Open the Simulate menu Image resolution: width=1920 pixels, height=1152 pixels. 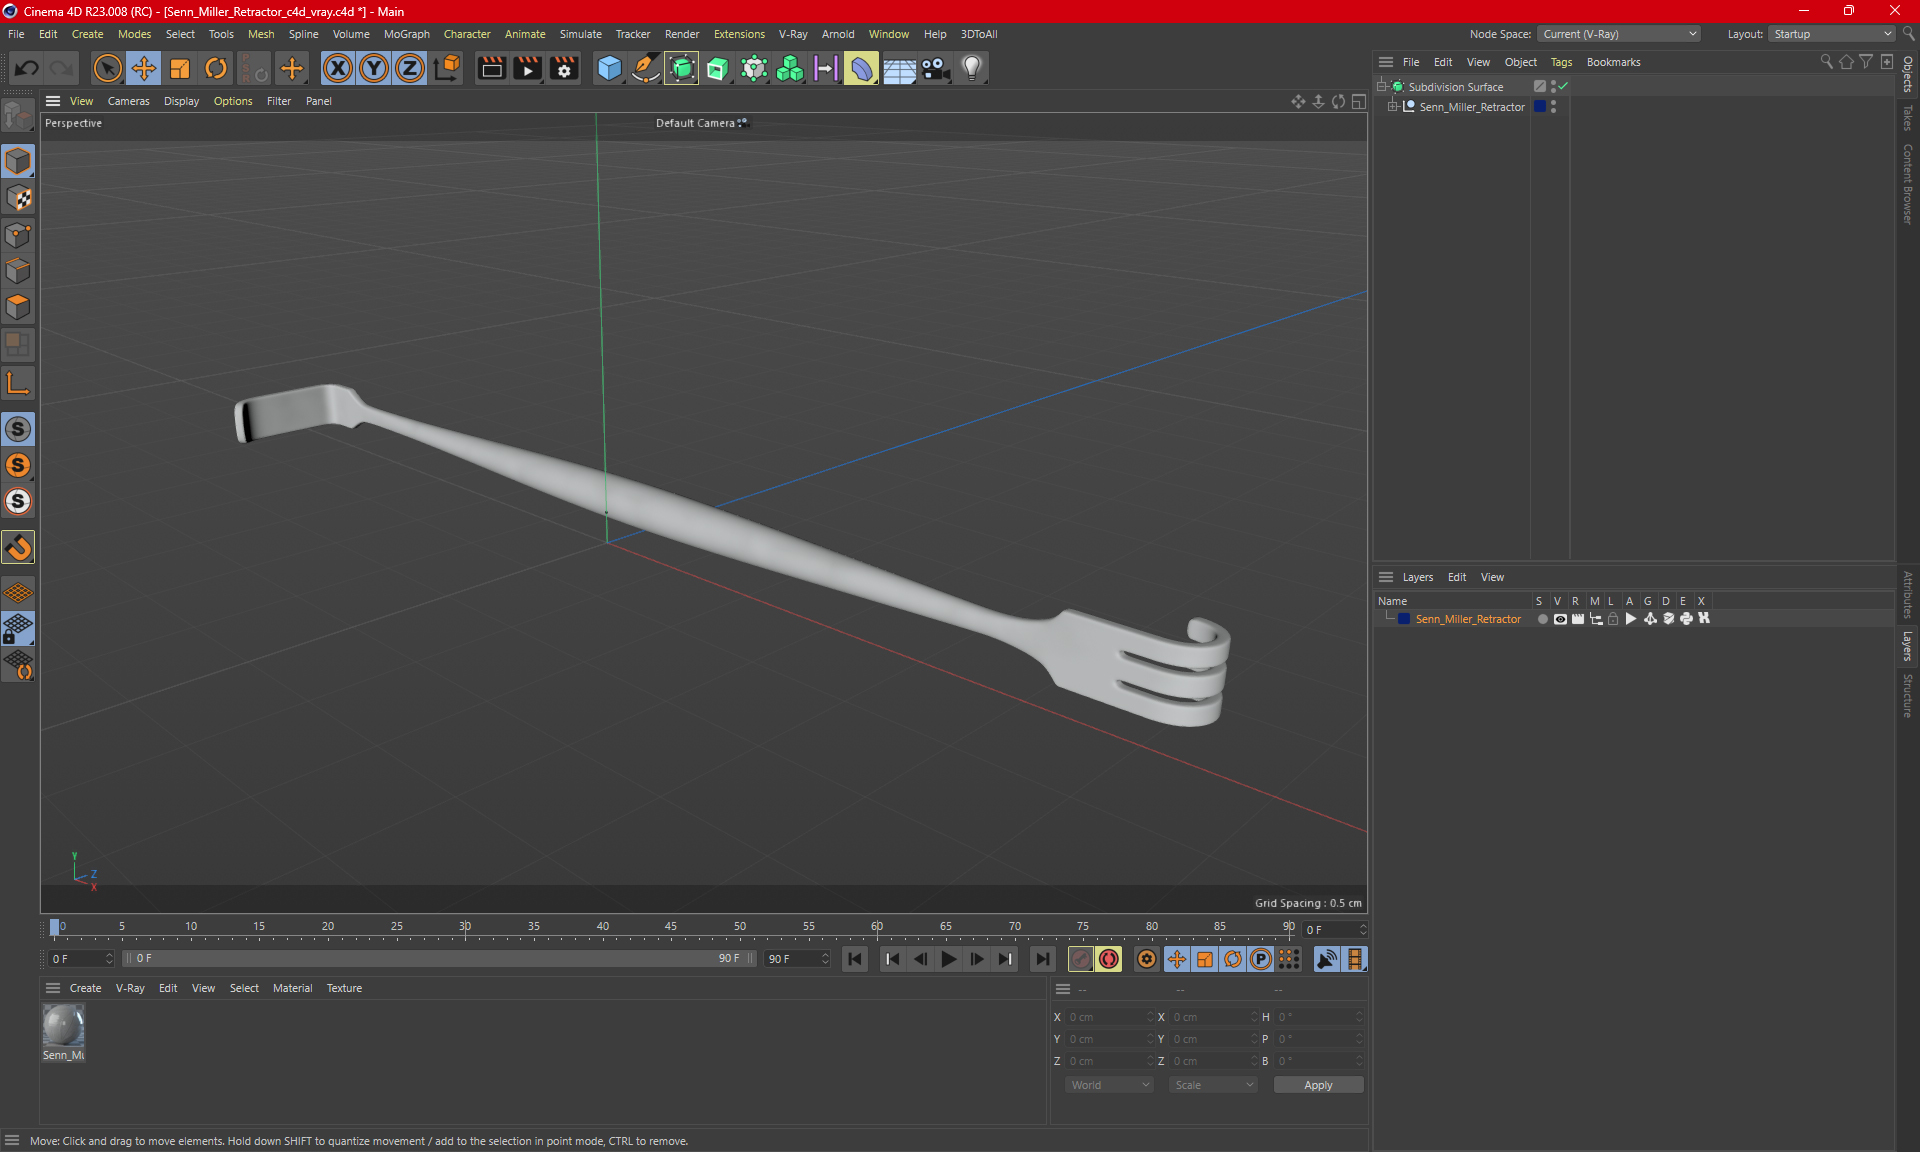[580, 34]
